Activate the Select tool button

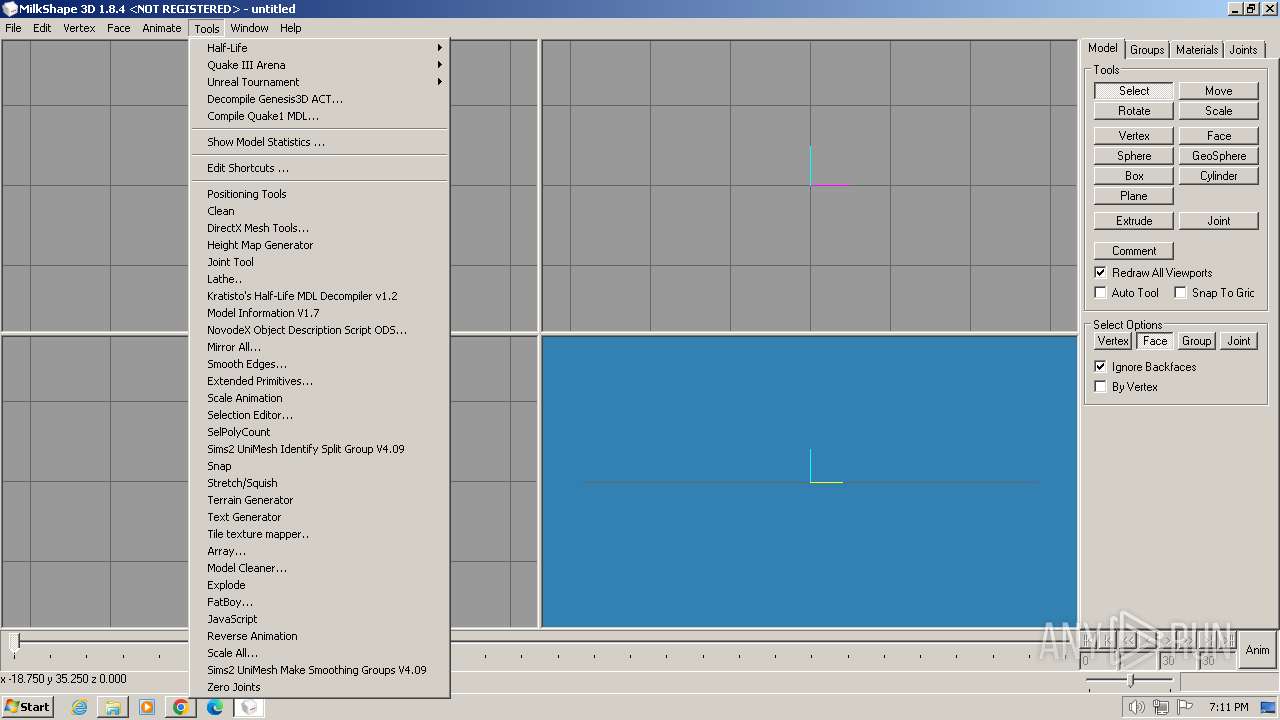click(1134, 91)
